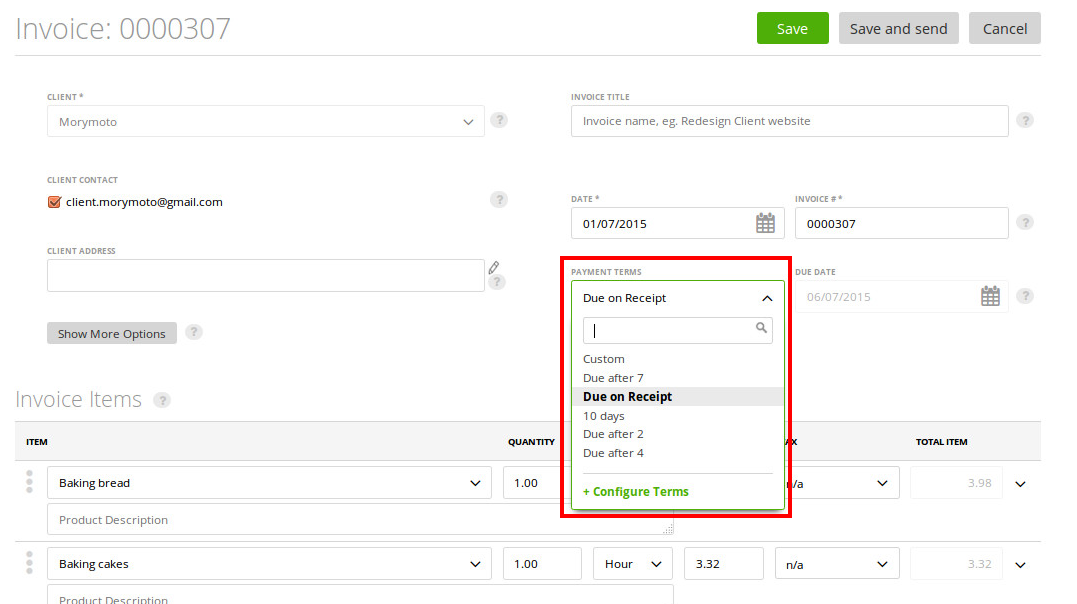Toggle the client.morymoto@gmail.com checkbox
This screenshot has width=1077, height=604.
point(54,202)
